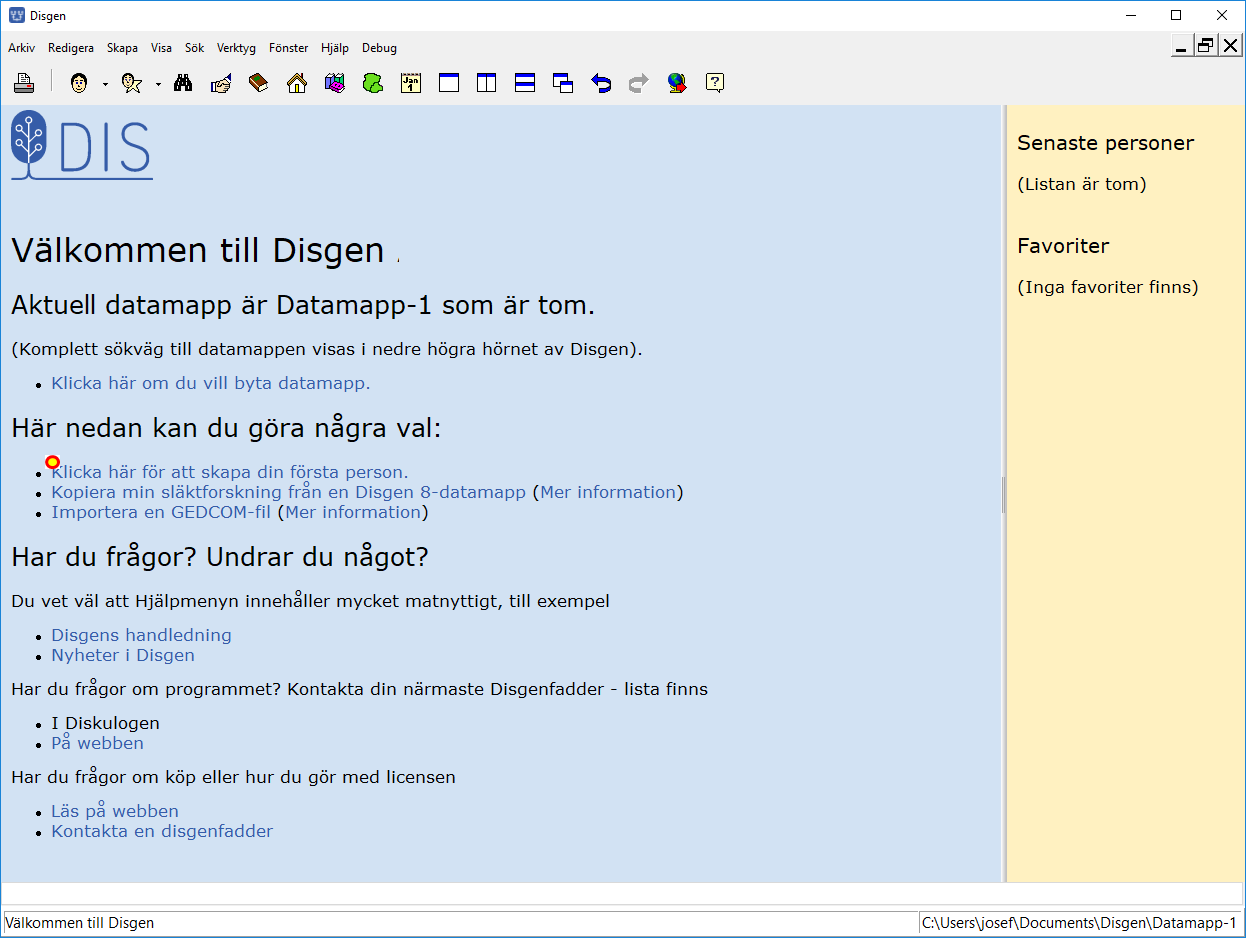Click Kopiera min släktforskning från Disgen 8-datamapp

[x=288, y=492]
